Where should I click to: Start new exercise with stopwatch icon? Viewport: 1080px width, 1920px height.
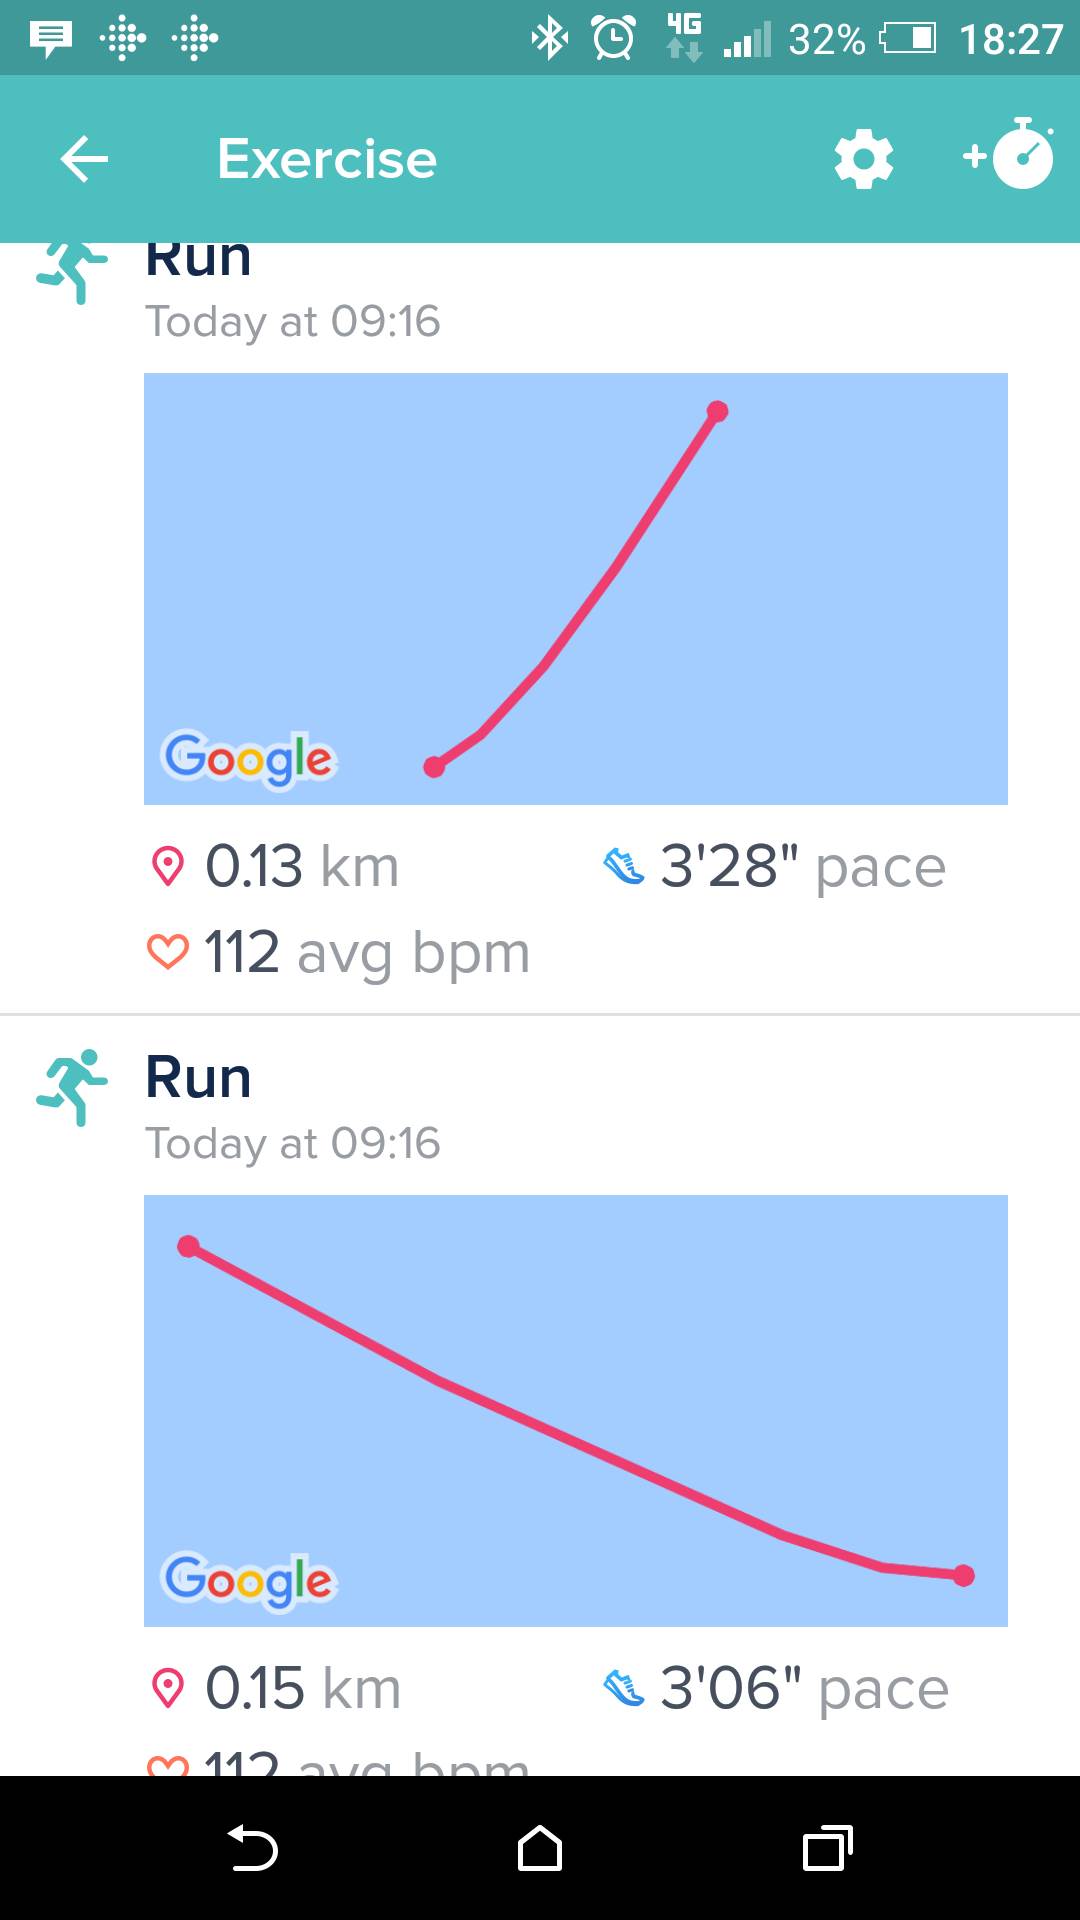click(x=1010, y=156)
